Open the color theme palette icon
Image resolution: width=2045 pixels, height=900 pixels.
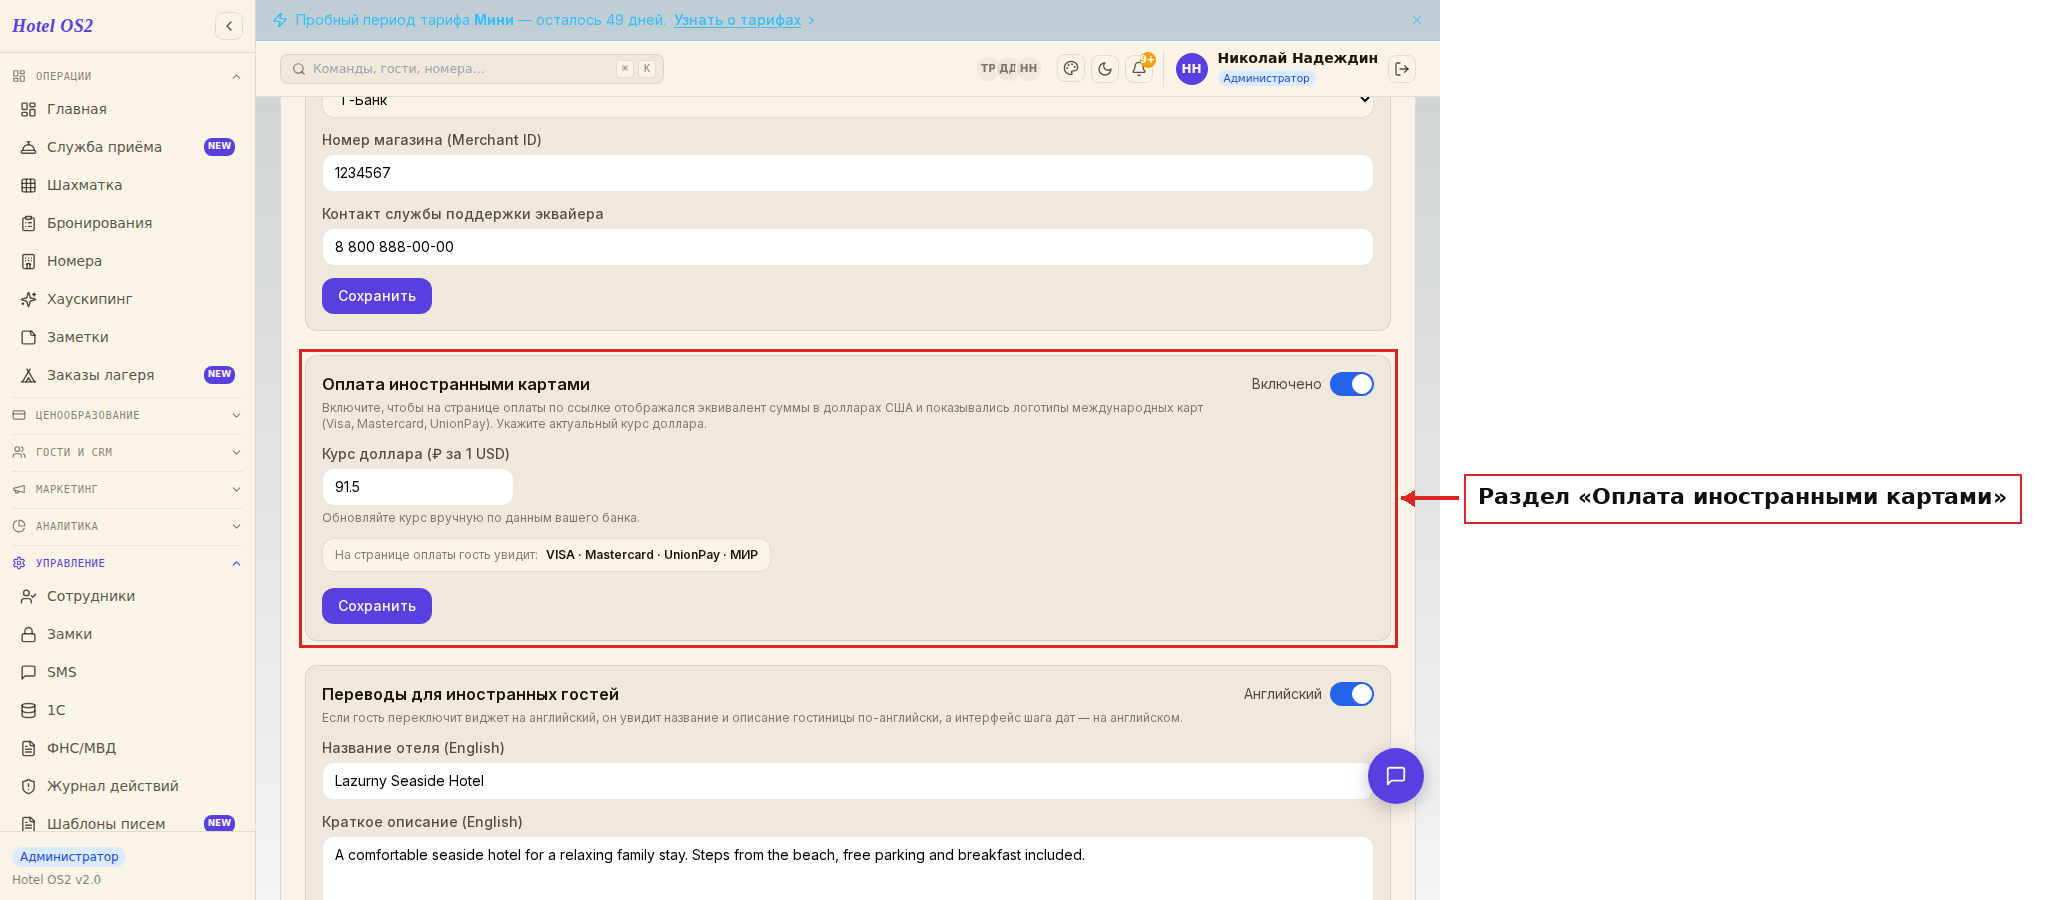(1071, 69)
